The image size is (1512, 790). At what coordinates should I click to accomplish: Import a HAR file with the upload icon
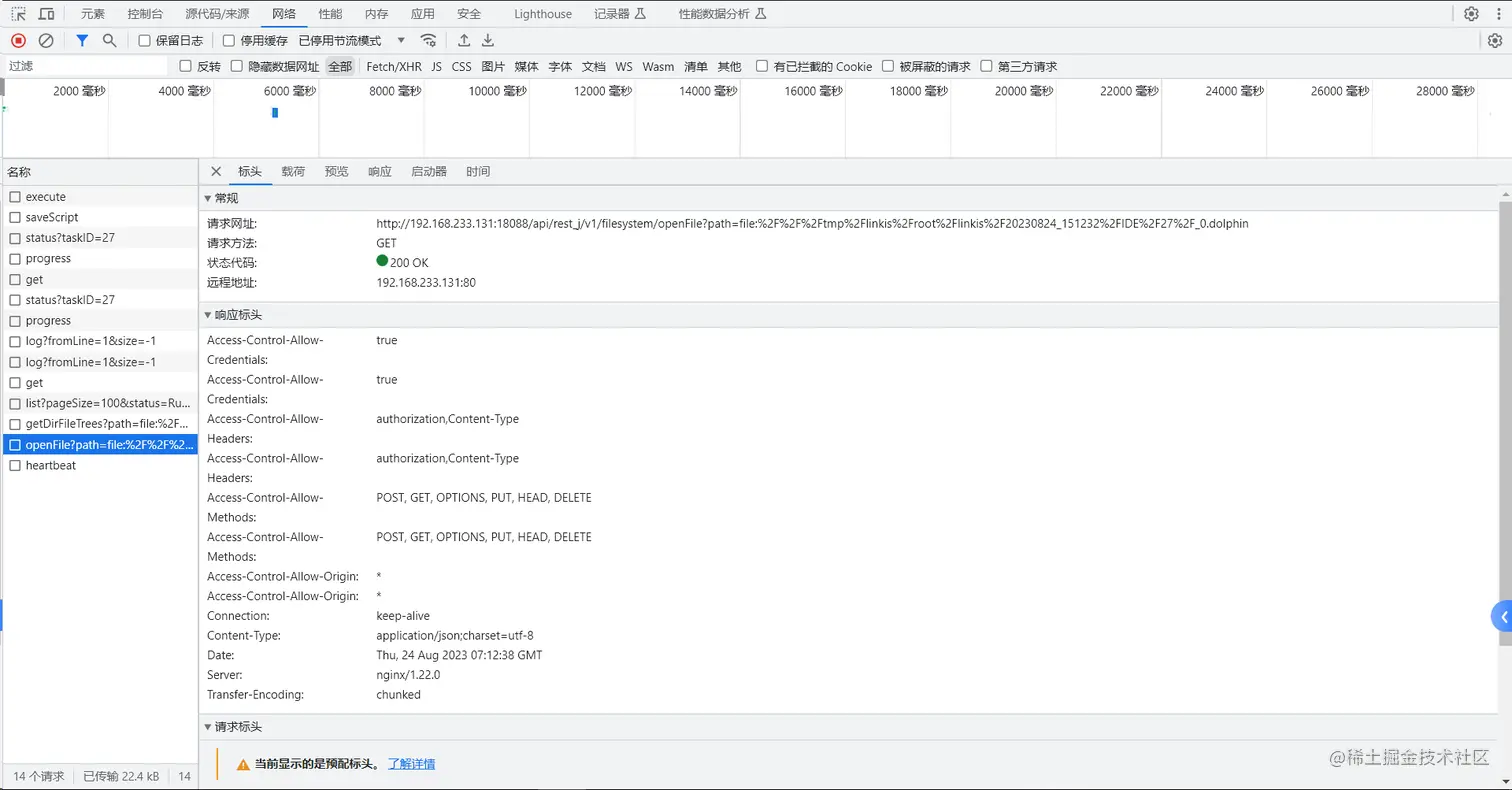pos(464,41)
